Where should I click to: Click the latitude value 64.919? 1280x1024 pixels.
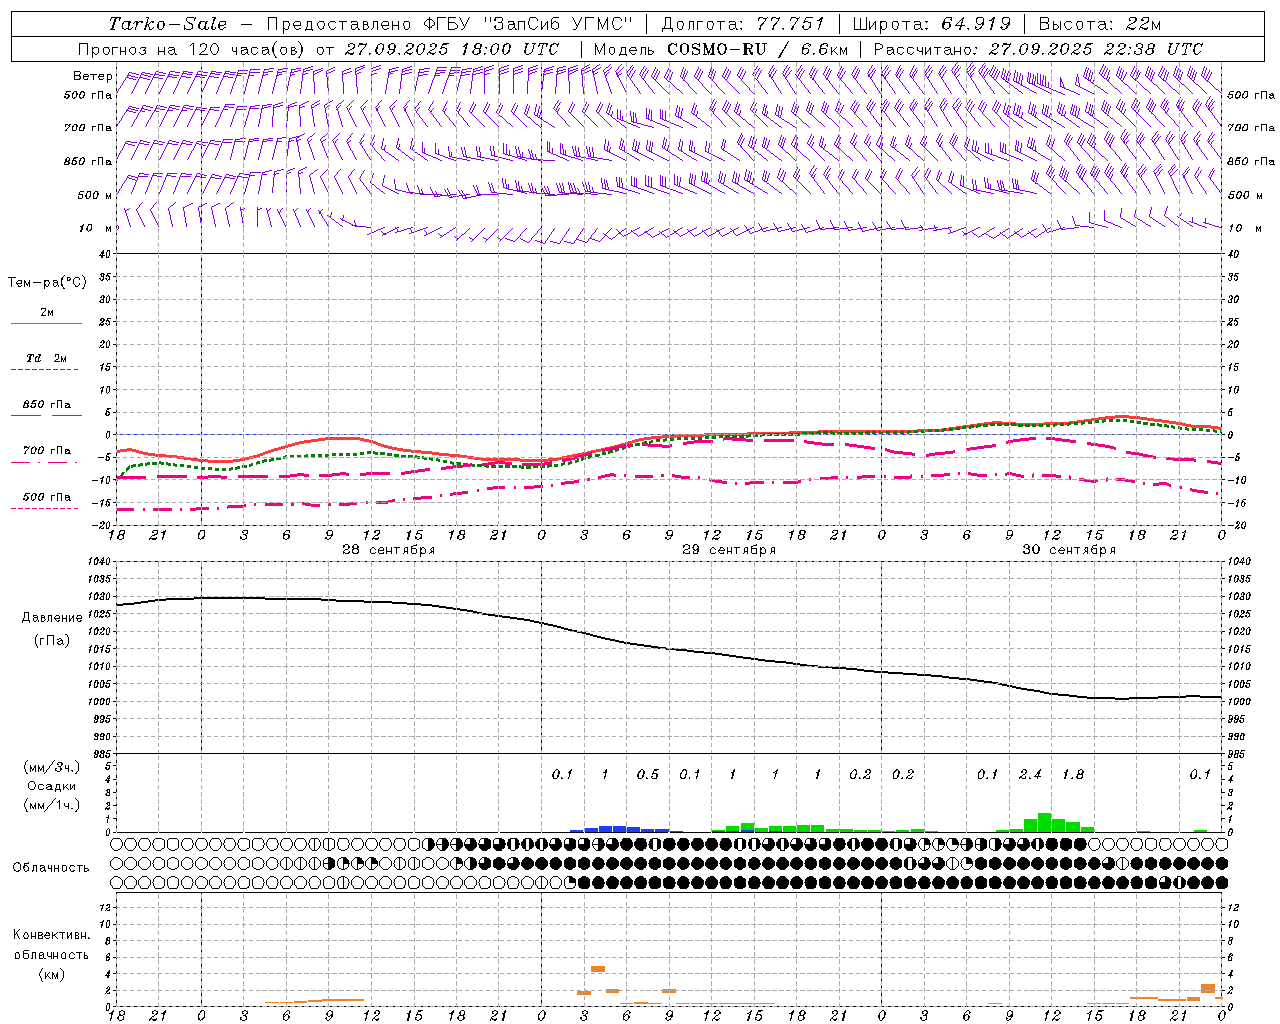pos(975,24)
